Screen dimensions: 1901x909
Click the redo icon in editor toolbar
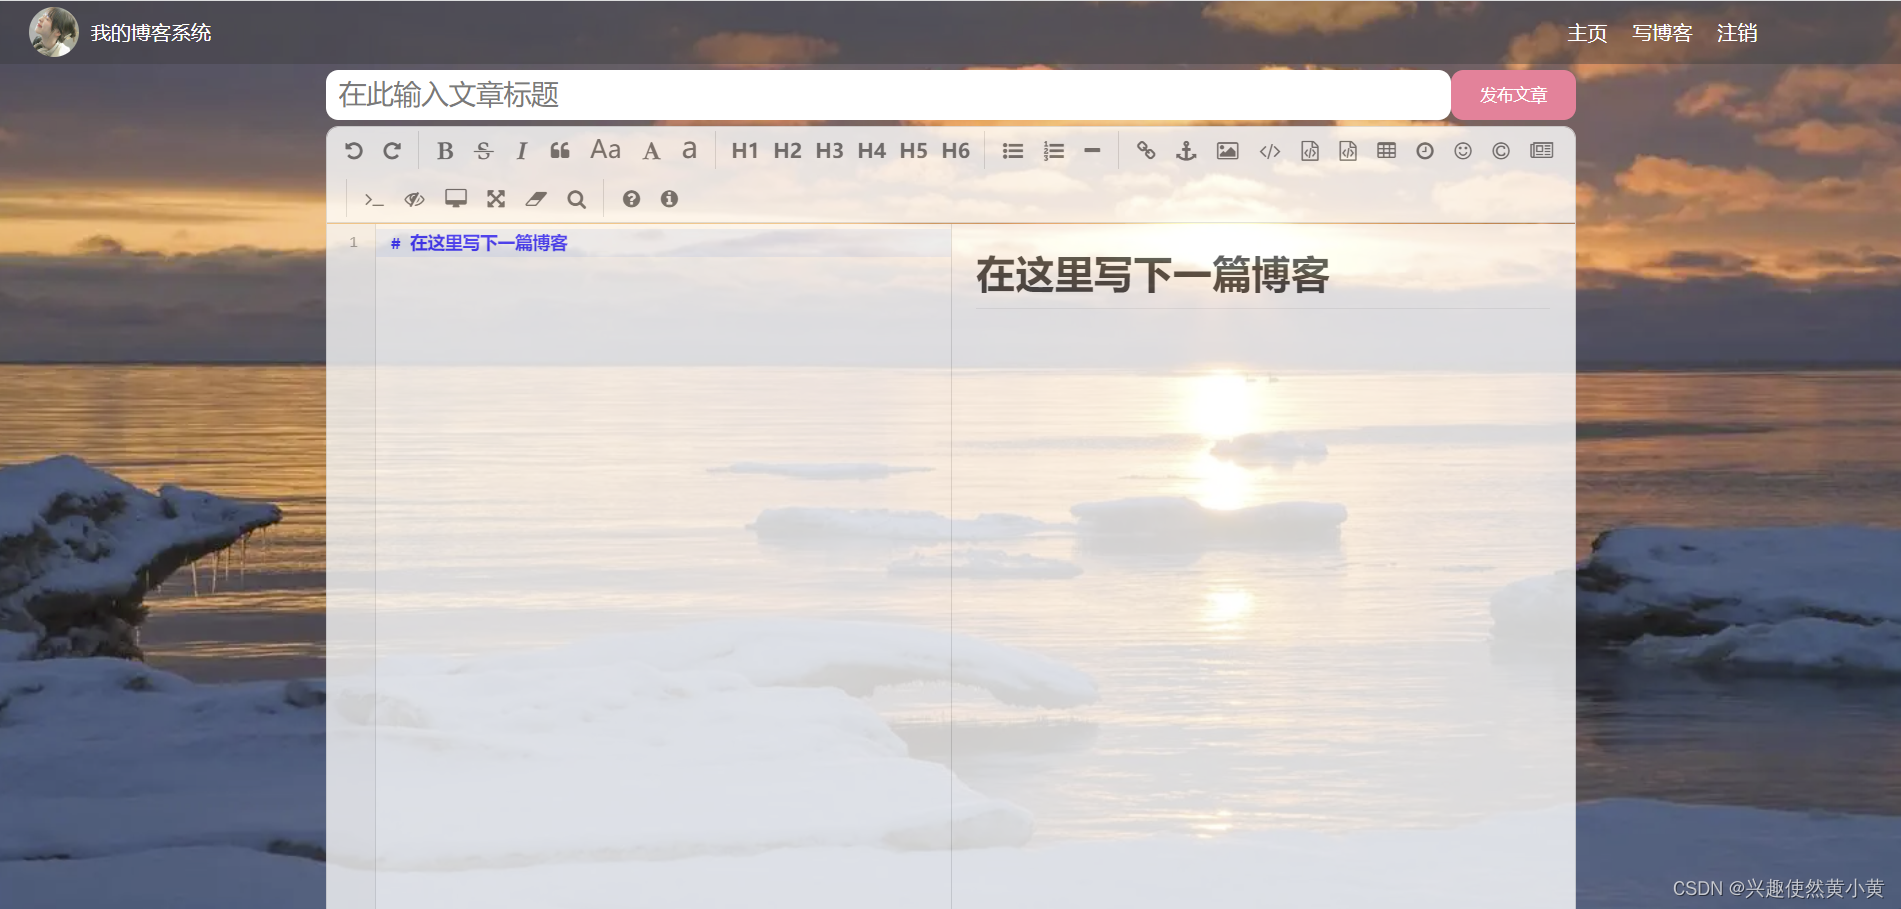pos(392,151)
